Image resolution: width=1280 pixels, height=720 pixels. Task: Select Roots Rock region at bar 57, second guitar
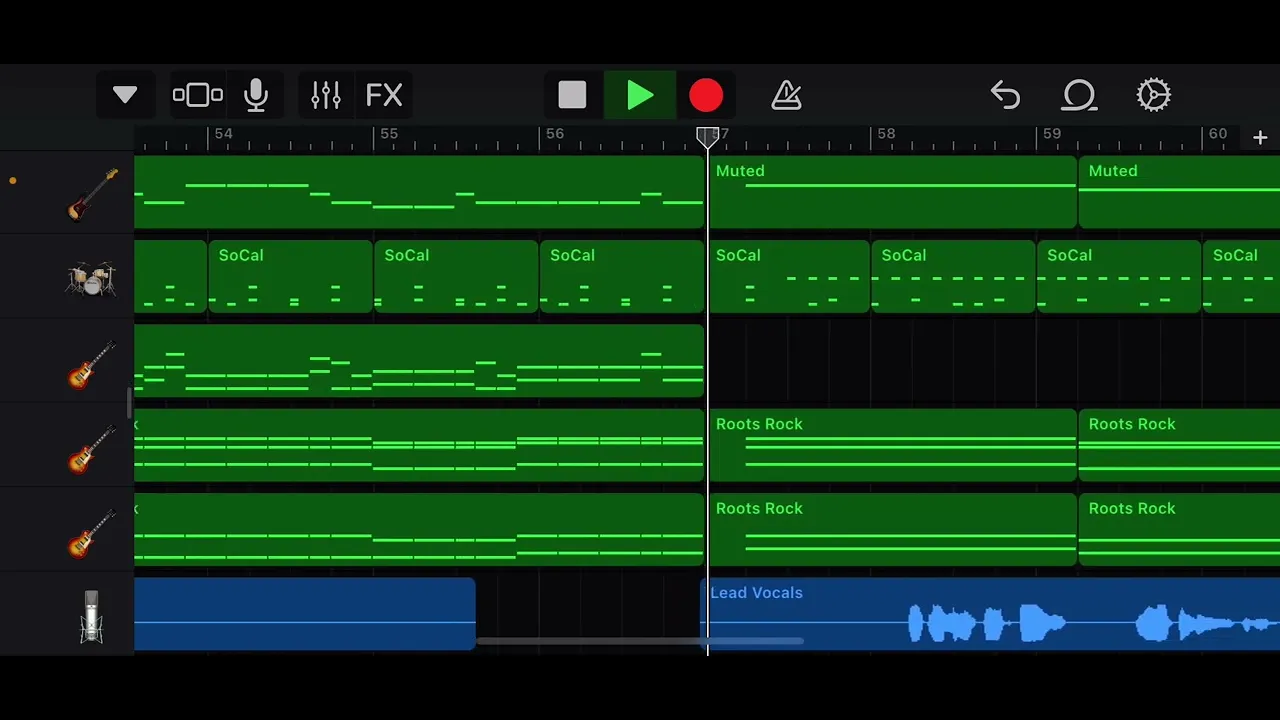coord(892,445)
